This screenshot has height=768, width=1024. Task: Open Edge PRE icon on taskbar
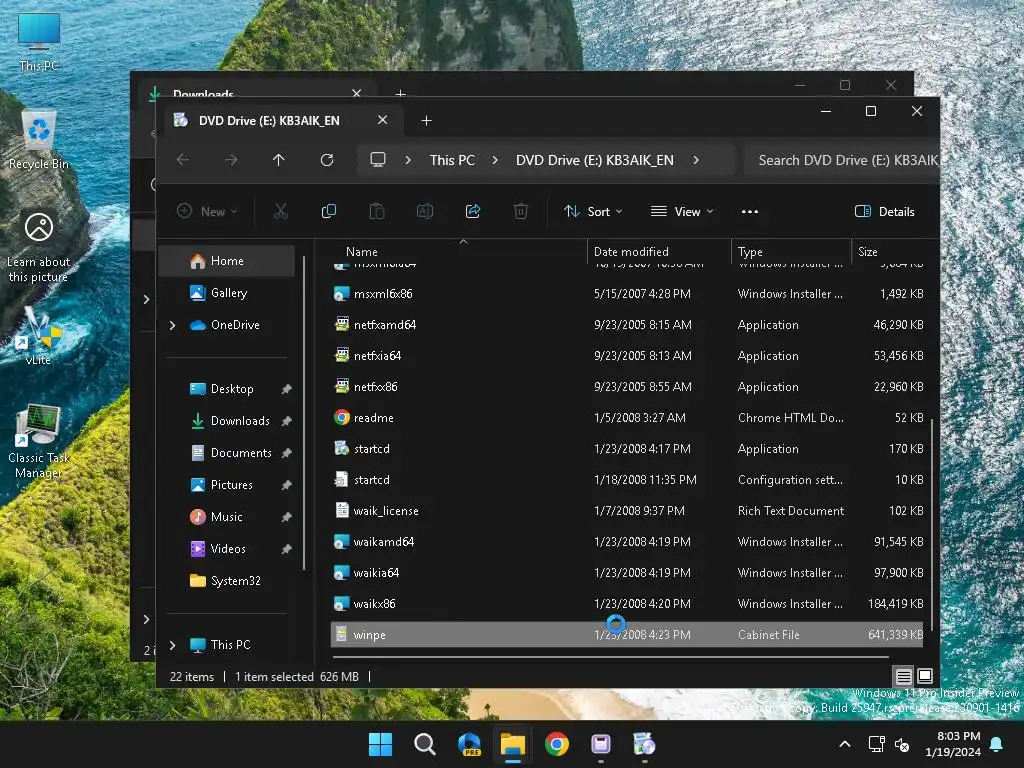pos(469,744)
